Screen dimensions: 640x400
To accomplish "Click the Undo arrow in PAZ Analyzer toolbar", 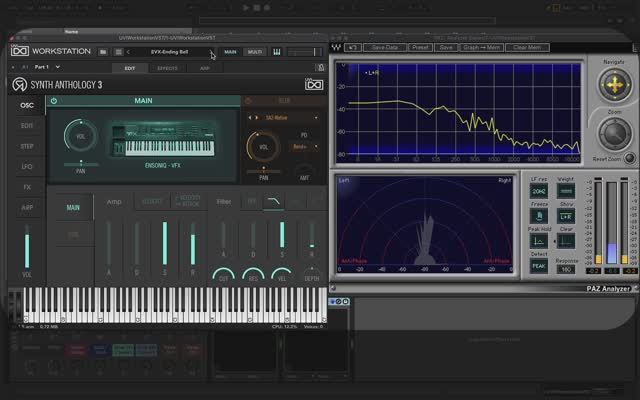I will coord(353,47).
